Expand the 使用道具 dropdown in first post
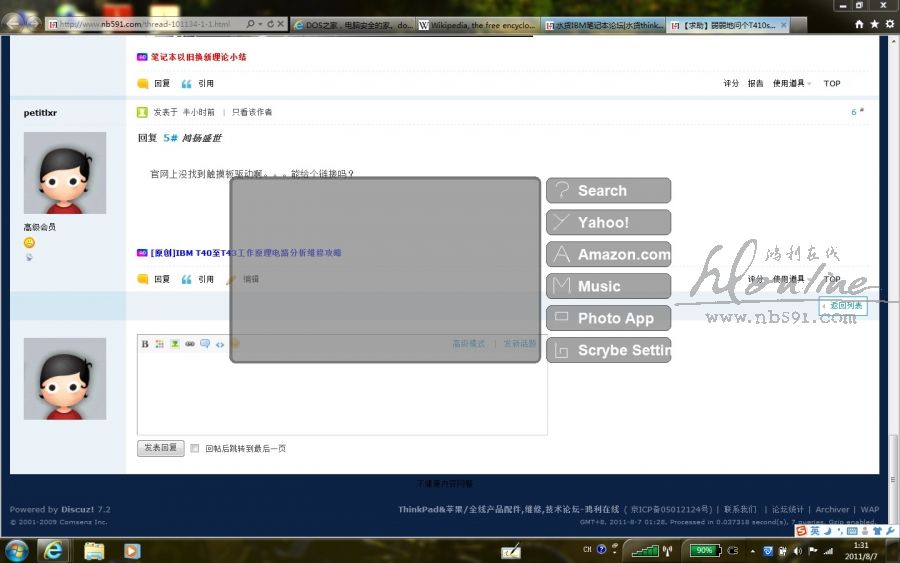900x563 pixels. [791, 84]
